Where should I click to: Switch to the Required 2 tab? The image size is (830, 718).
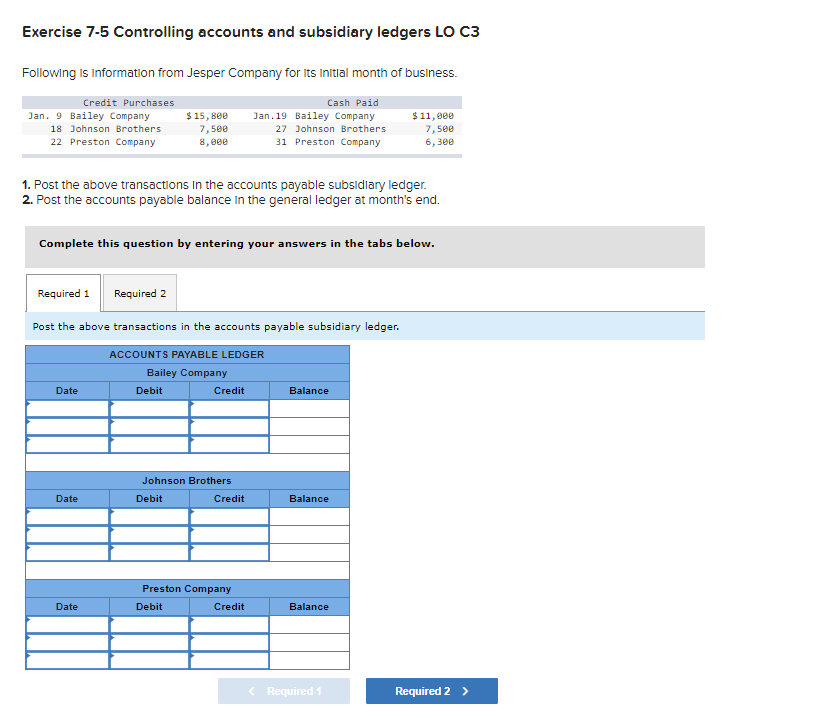139,293
